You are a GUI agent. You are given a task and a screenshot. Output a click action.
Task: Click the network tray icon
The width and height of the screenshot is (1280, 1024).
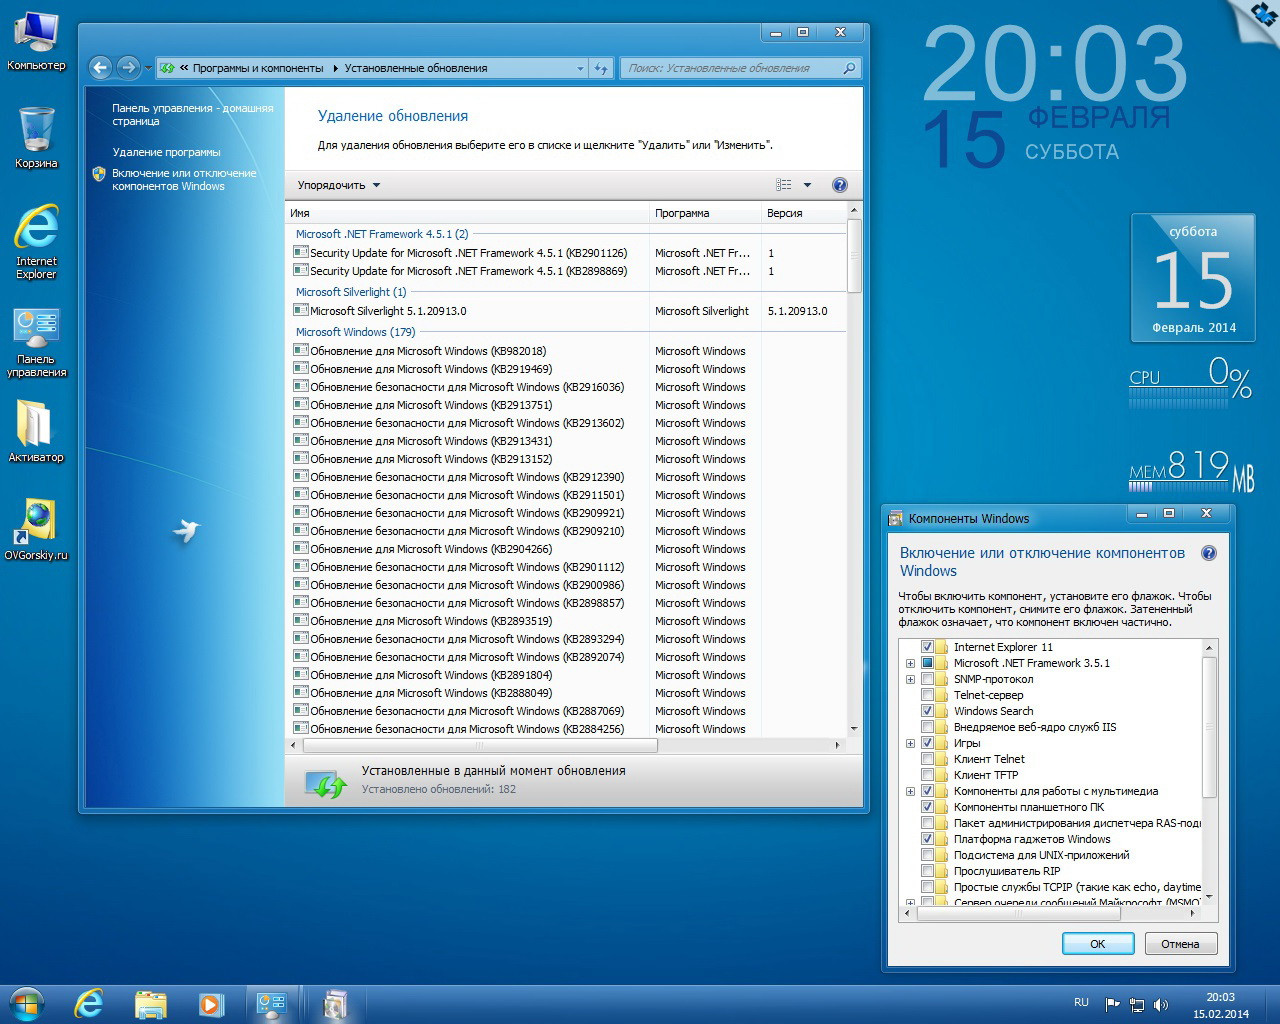[x=1137, y=1004]
